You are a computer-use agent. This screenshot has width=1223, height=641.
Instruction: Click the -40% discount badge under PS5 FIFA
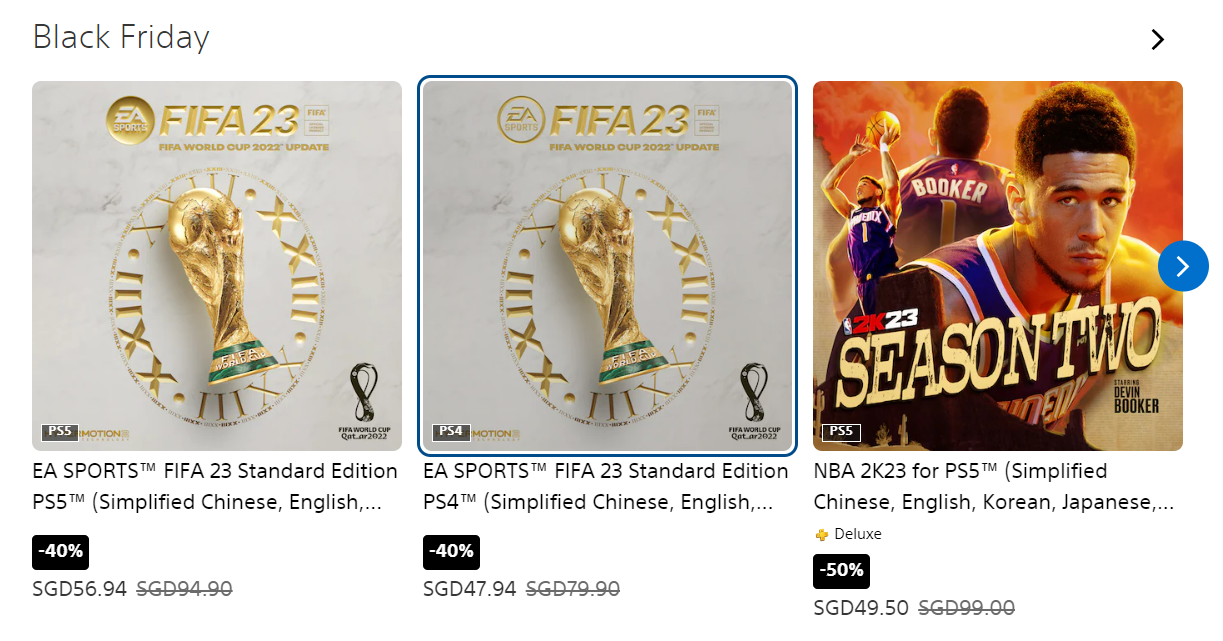(61, 552)
